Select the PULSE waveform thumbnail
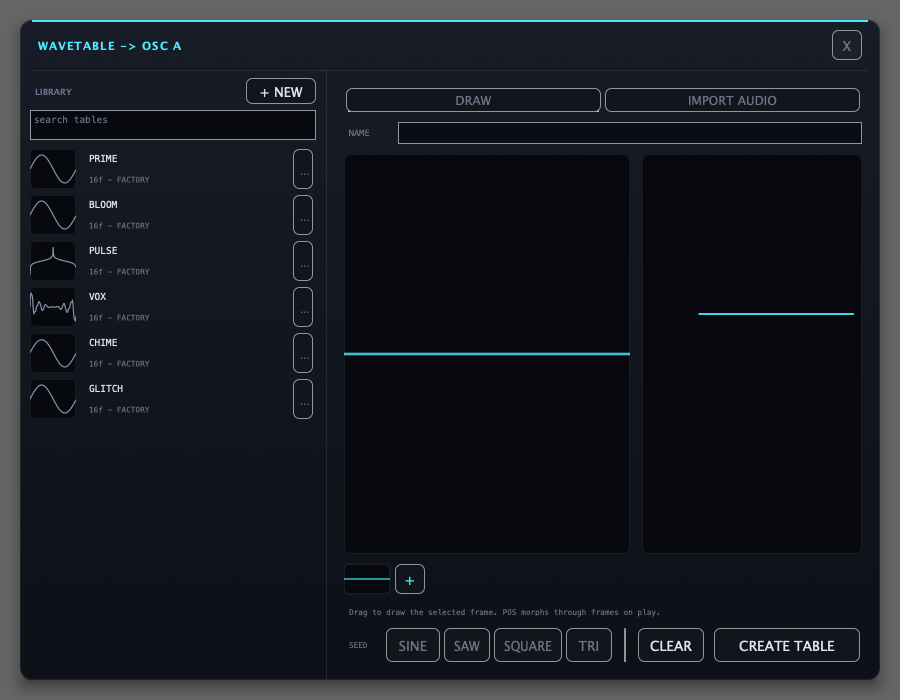 click(53, 261)
